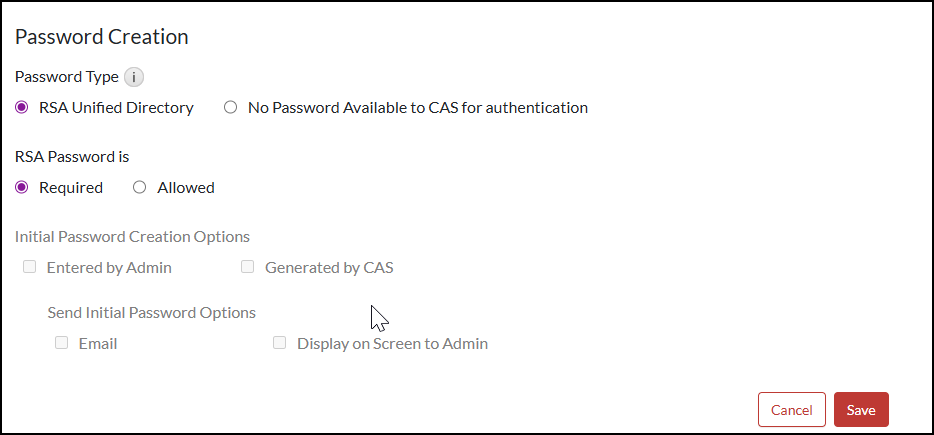Screen dimensions: 934x435
Task: Enable the Generated by CAS checkbox
Action: [x=248, y=267]
